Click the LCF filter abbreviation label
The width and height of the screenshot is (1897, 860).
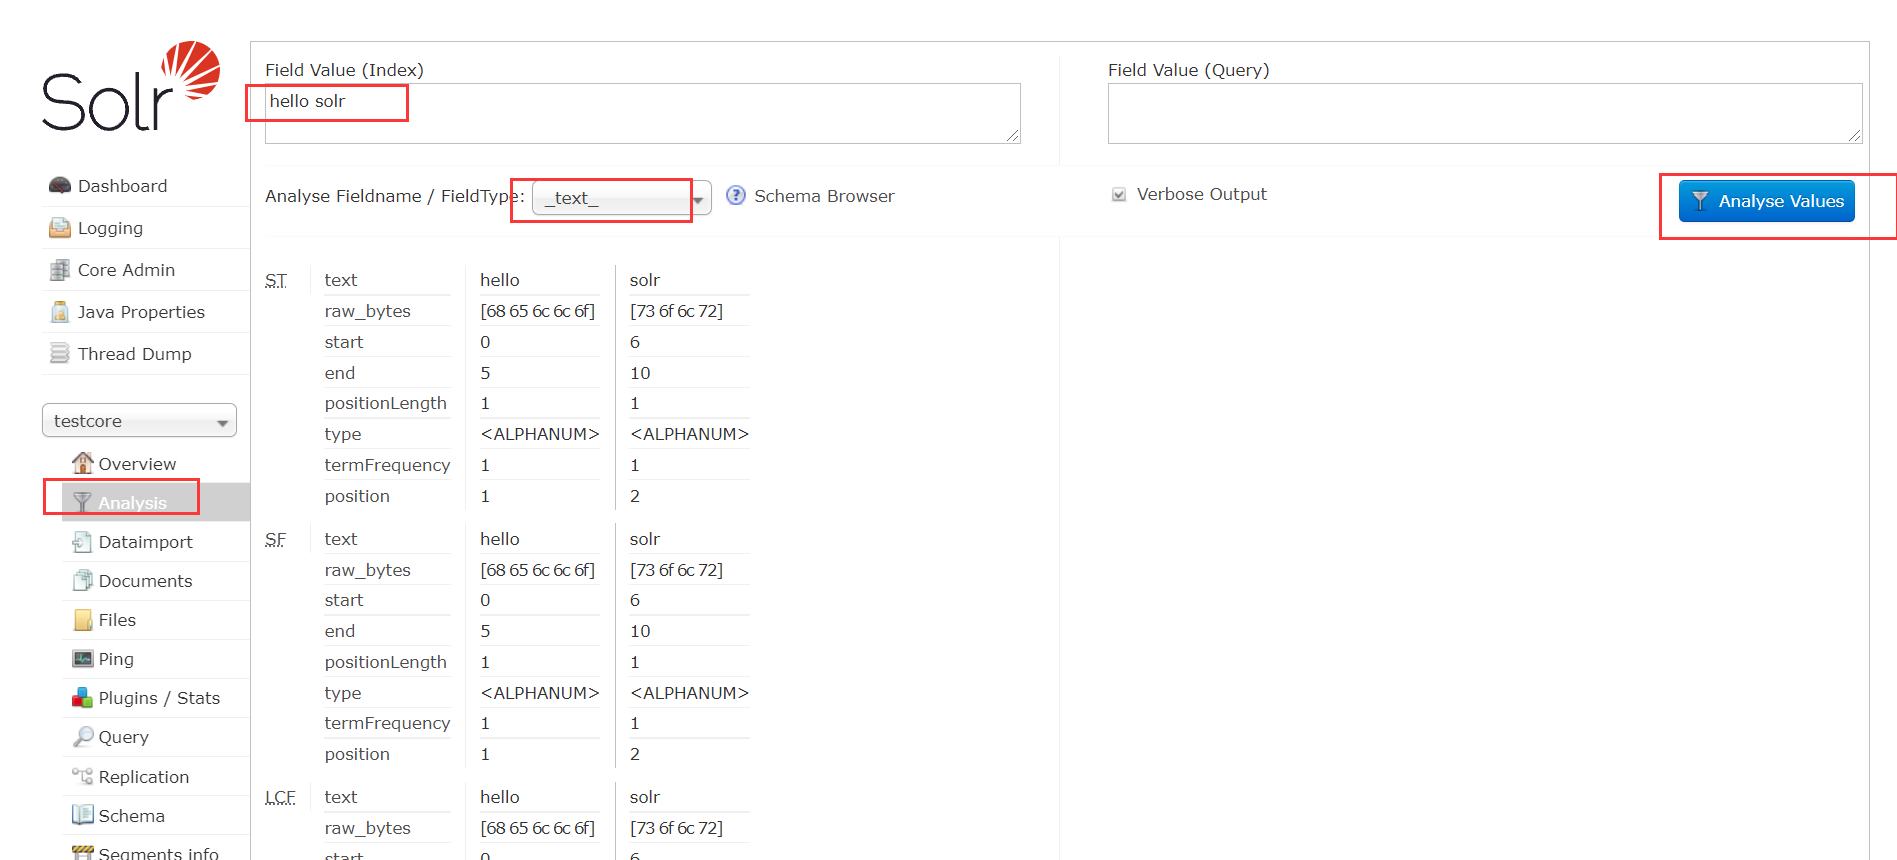[x=280, y=798]
